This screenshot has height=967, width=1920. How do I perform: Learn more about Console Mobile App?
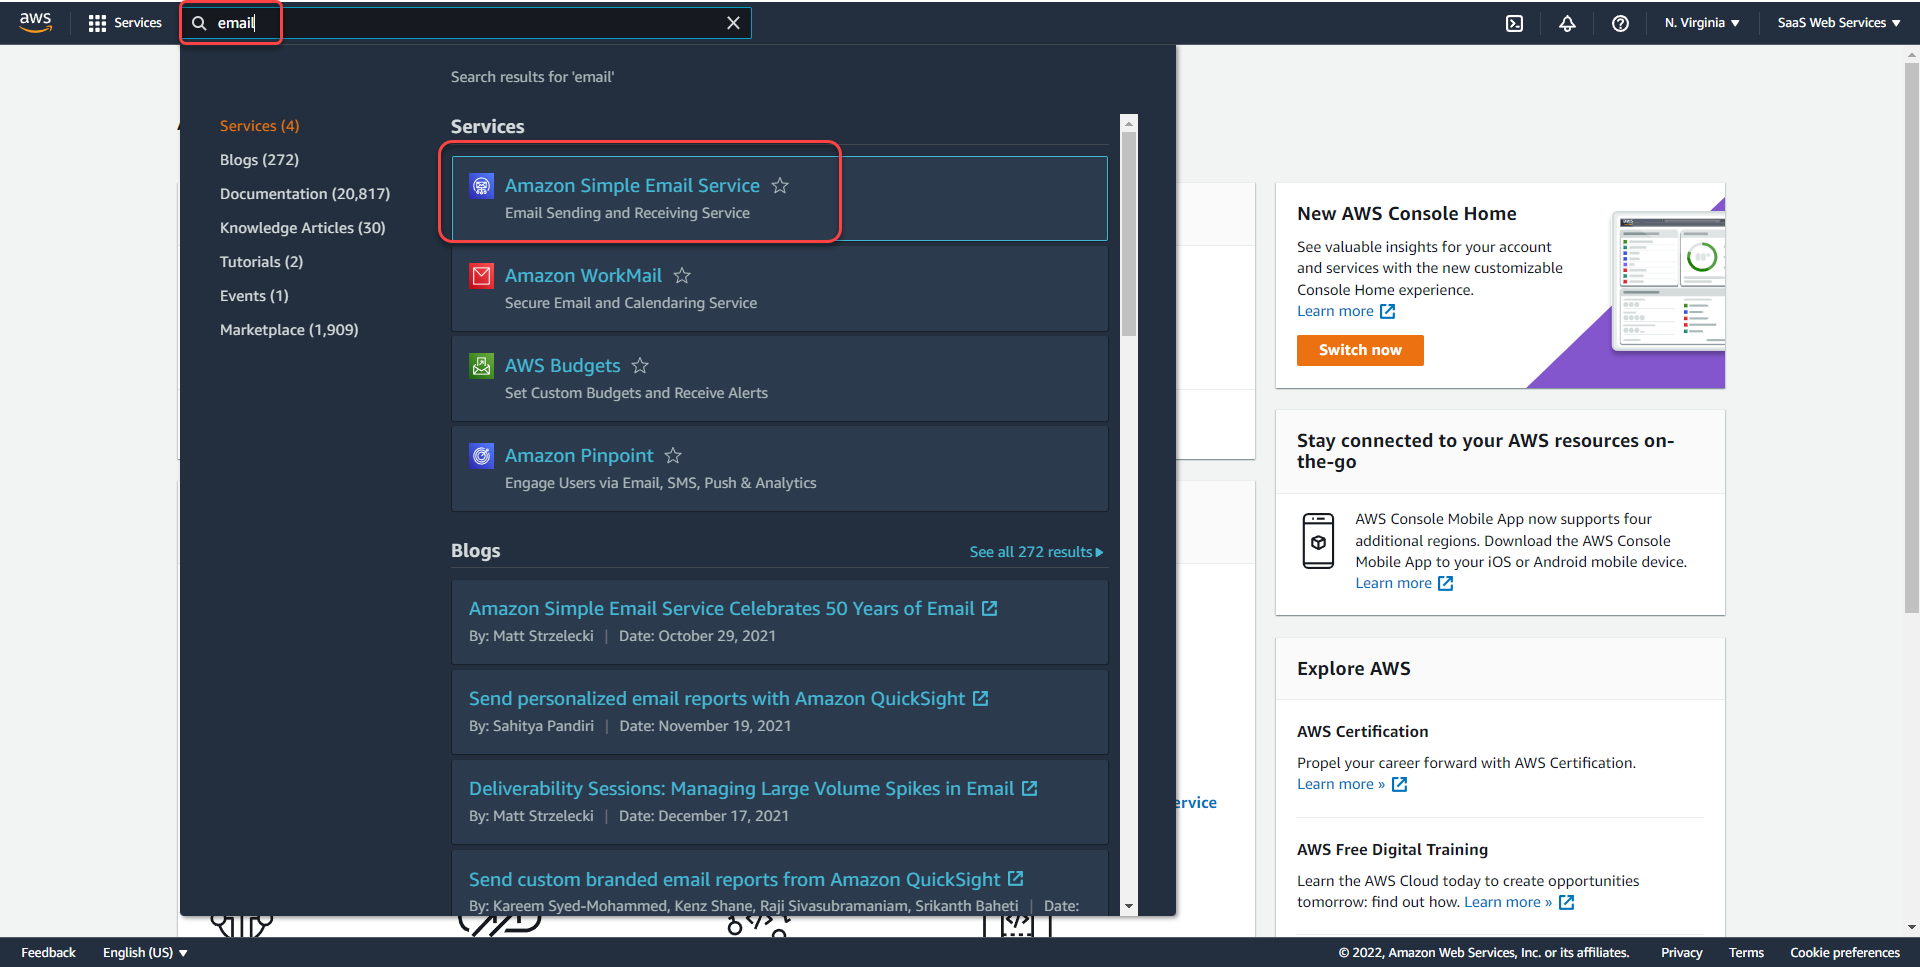point(1404,583)
